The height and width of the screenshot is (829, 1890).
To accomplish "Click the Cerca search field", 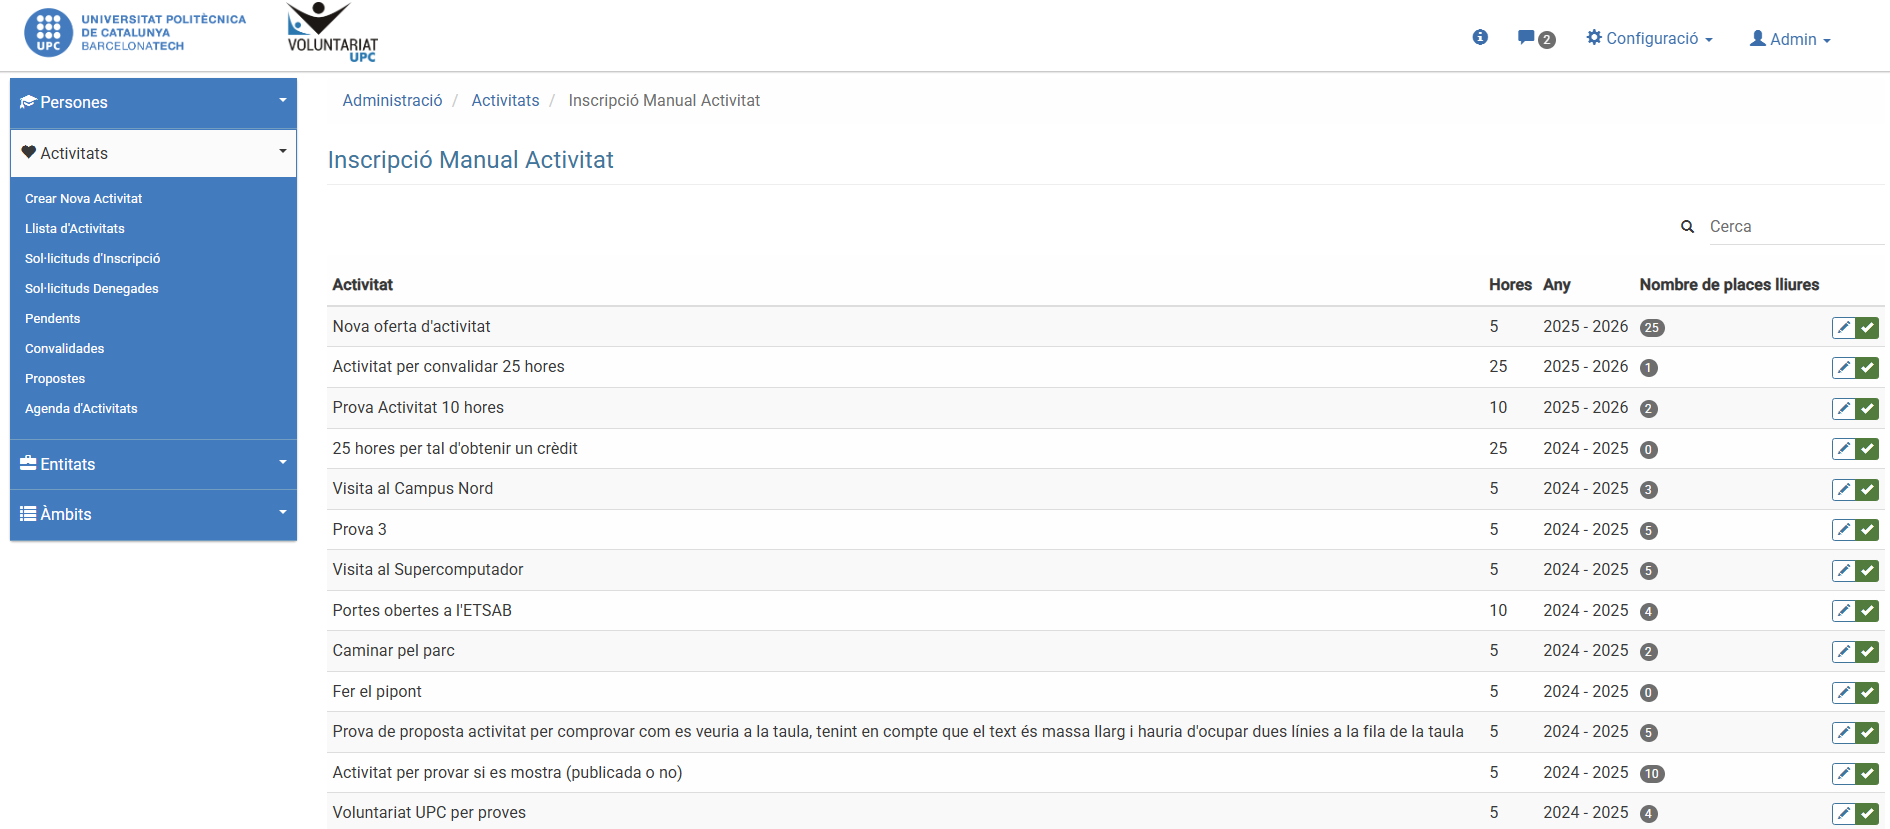I will (x=1794, y=227).
